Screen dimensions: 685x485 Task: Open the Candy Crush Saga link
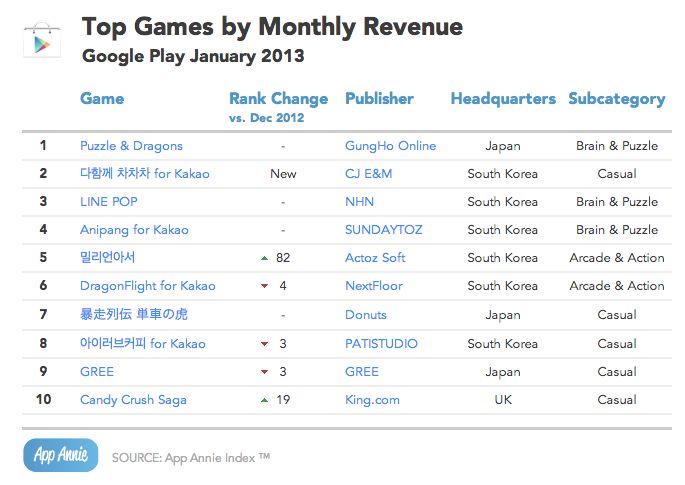(133, 400)
